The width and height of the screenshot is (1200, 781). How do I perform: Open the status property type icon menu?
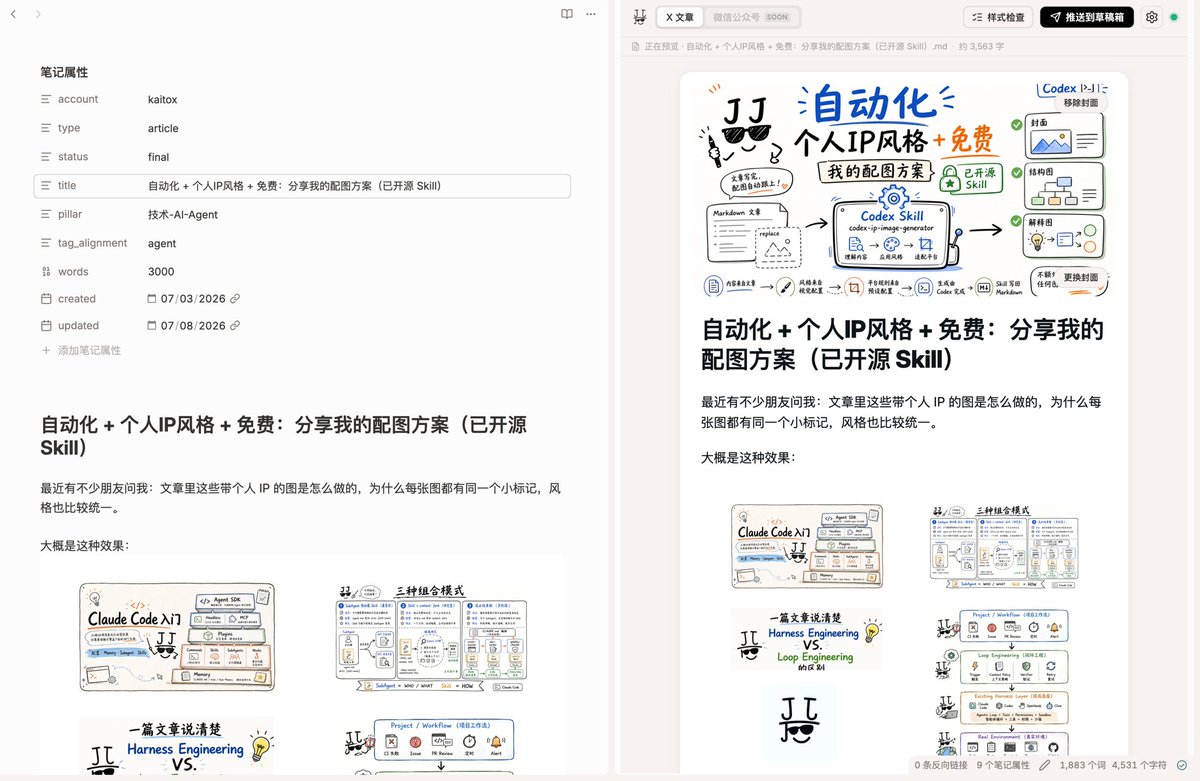point(46,157)
